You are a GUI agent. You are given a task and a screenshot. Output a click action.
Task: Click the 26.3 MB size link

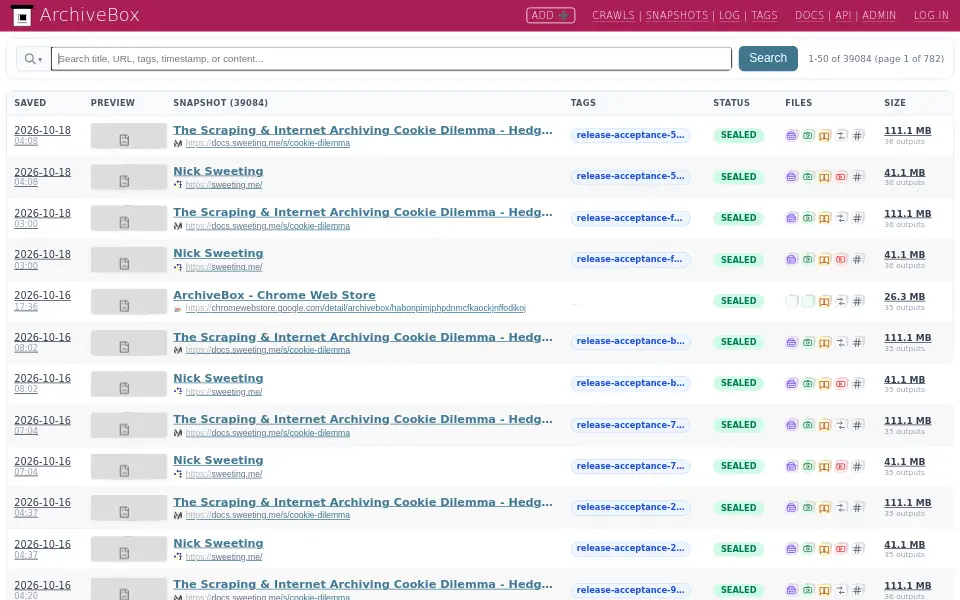coord(904,296)
